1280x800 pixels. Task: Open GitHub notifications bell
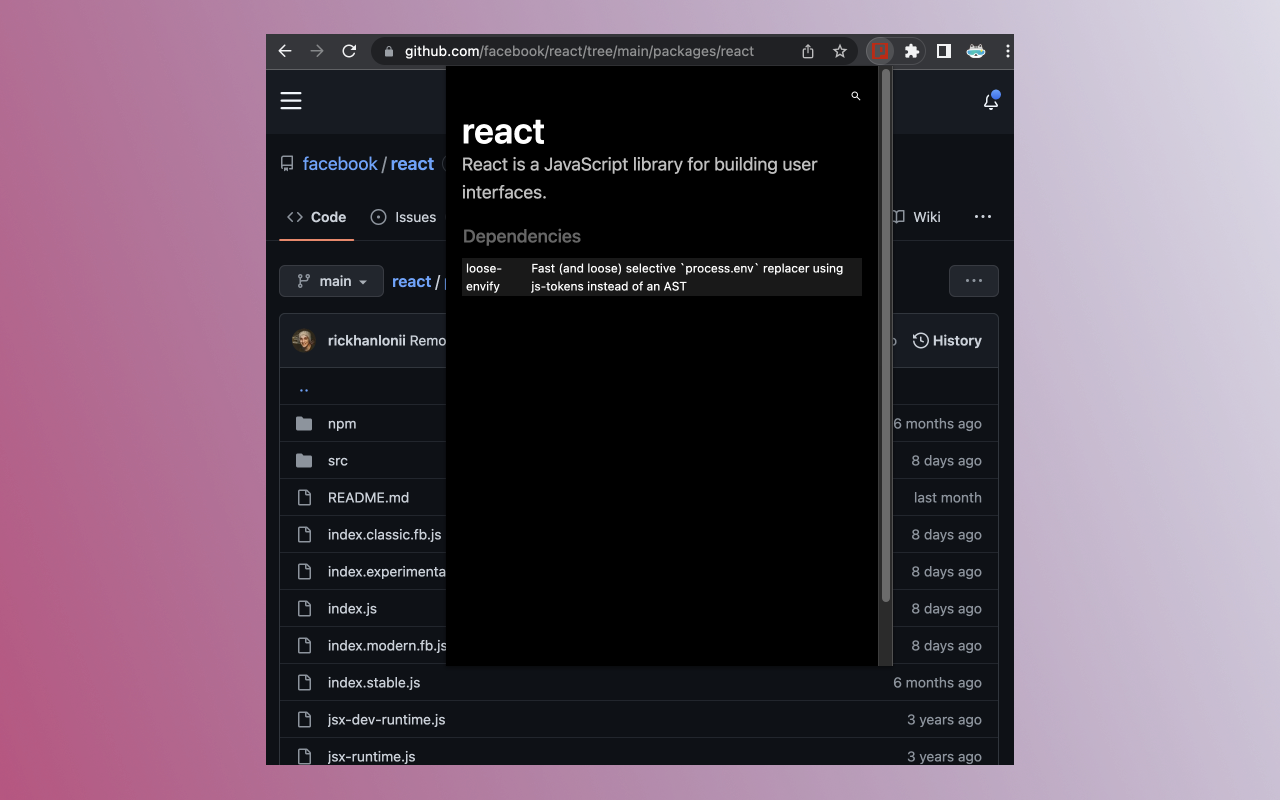[991, 100]
